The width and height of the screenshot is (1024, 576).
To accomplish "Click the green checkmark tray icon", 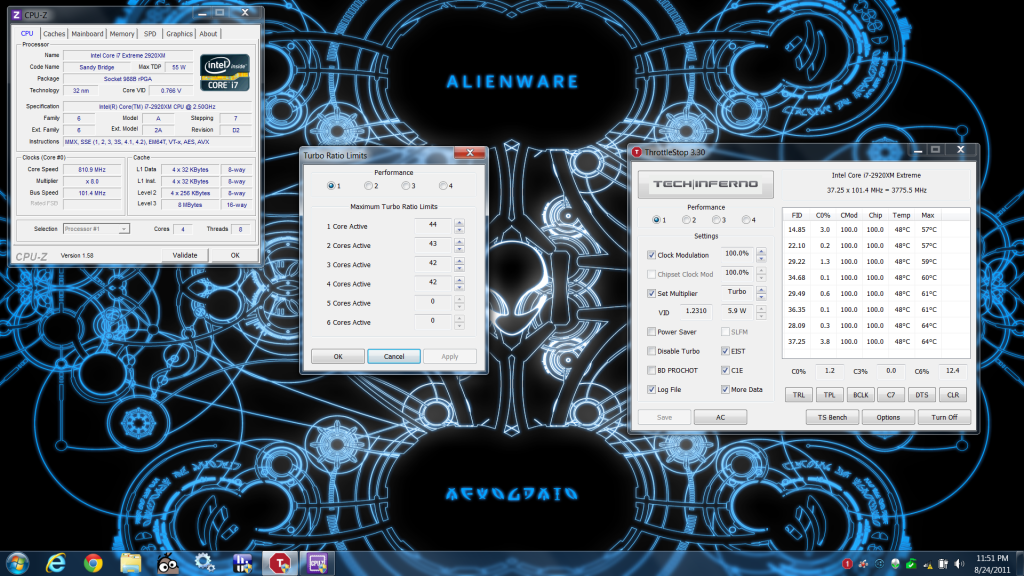I will pos(911,564).
